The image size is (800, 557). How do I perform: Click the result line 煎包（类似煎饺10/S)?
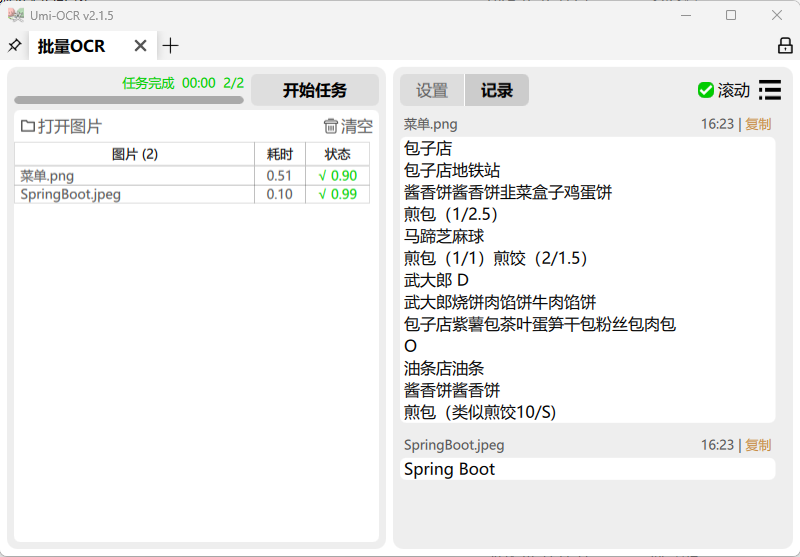pyautogui.click(x=480, y=412)
